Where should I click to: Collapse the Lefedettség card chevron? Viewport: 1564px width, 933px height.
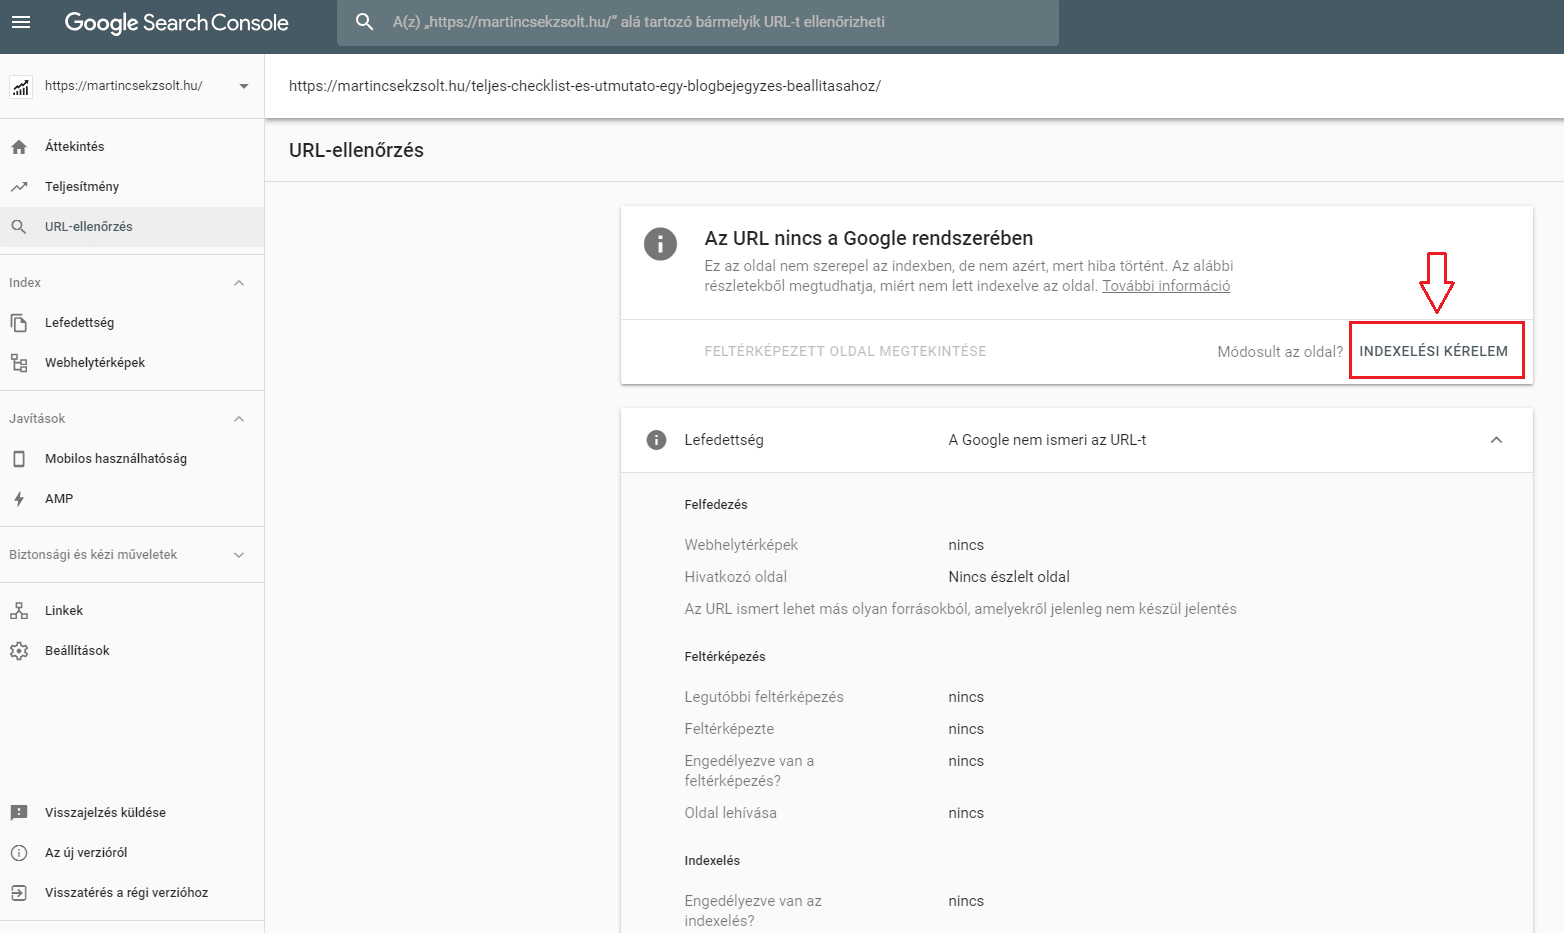click(1496, 440)
